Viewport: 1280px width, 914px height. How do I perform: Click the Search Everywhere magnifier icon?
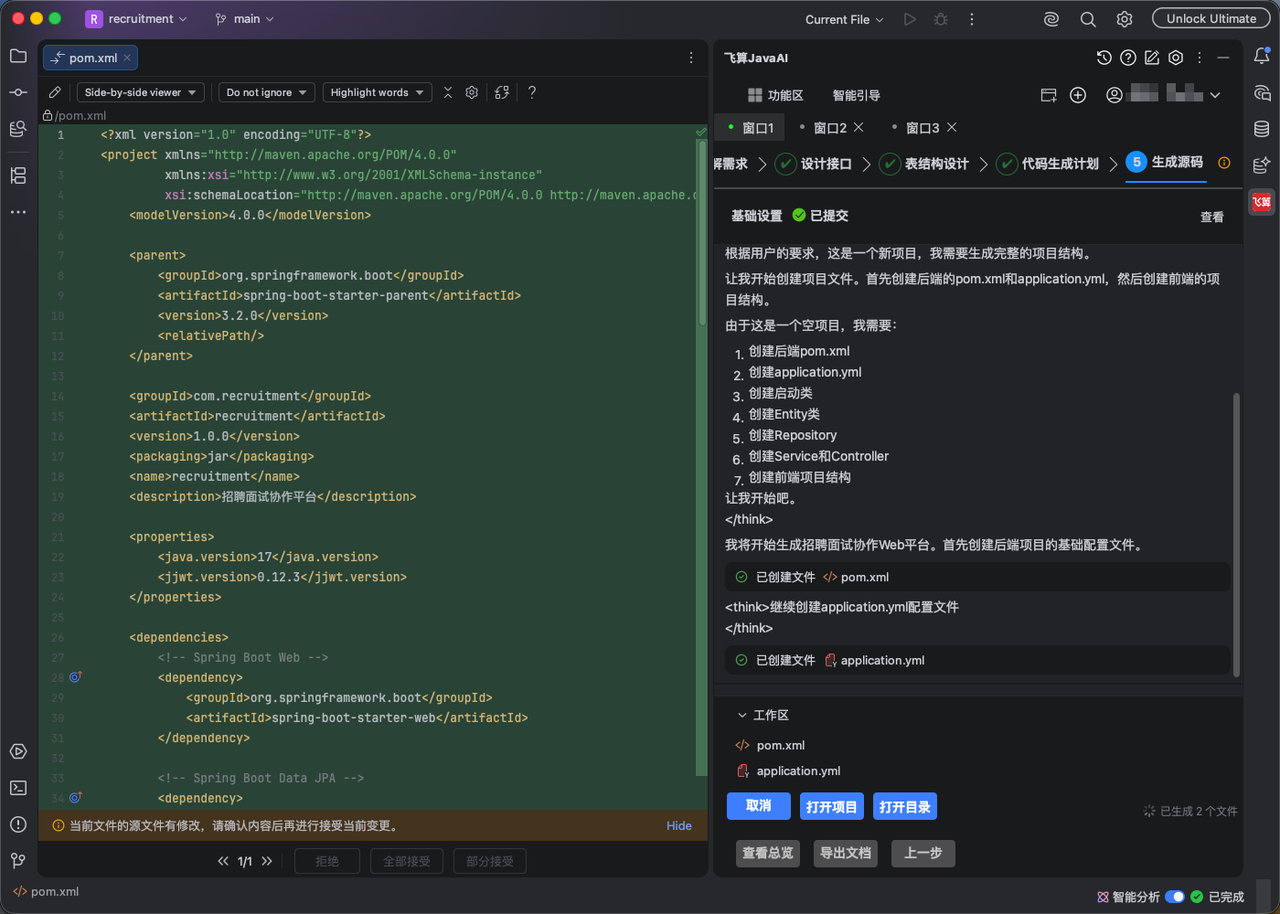click(x=1088, y=19)
